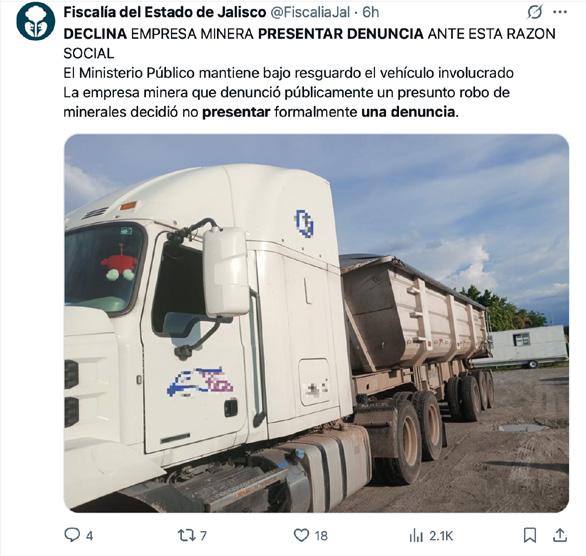The height and width of the screenshot is (556, 586).
Task: Click the like count 18
Action: [321, 536]
